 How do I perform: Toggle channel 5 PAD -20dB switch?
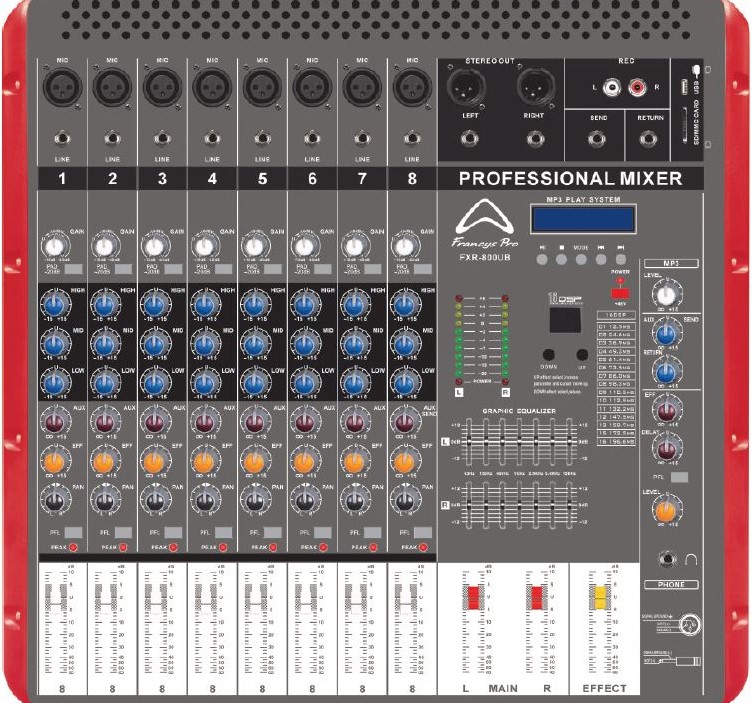pyautogui.click(x=273, y=269)
